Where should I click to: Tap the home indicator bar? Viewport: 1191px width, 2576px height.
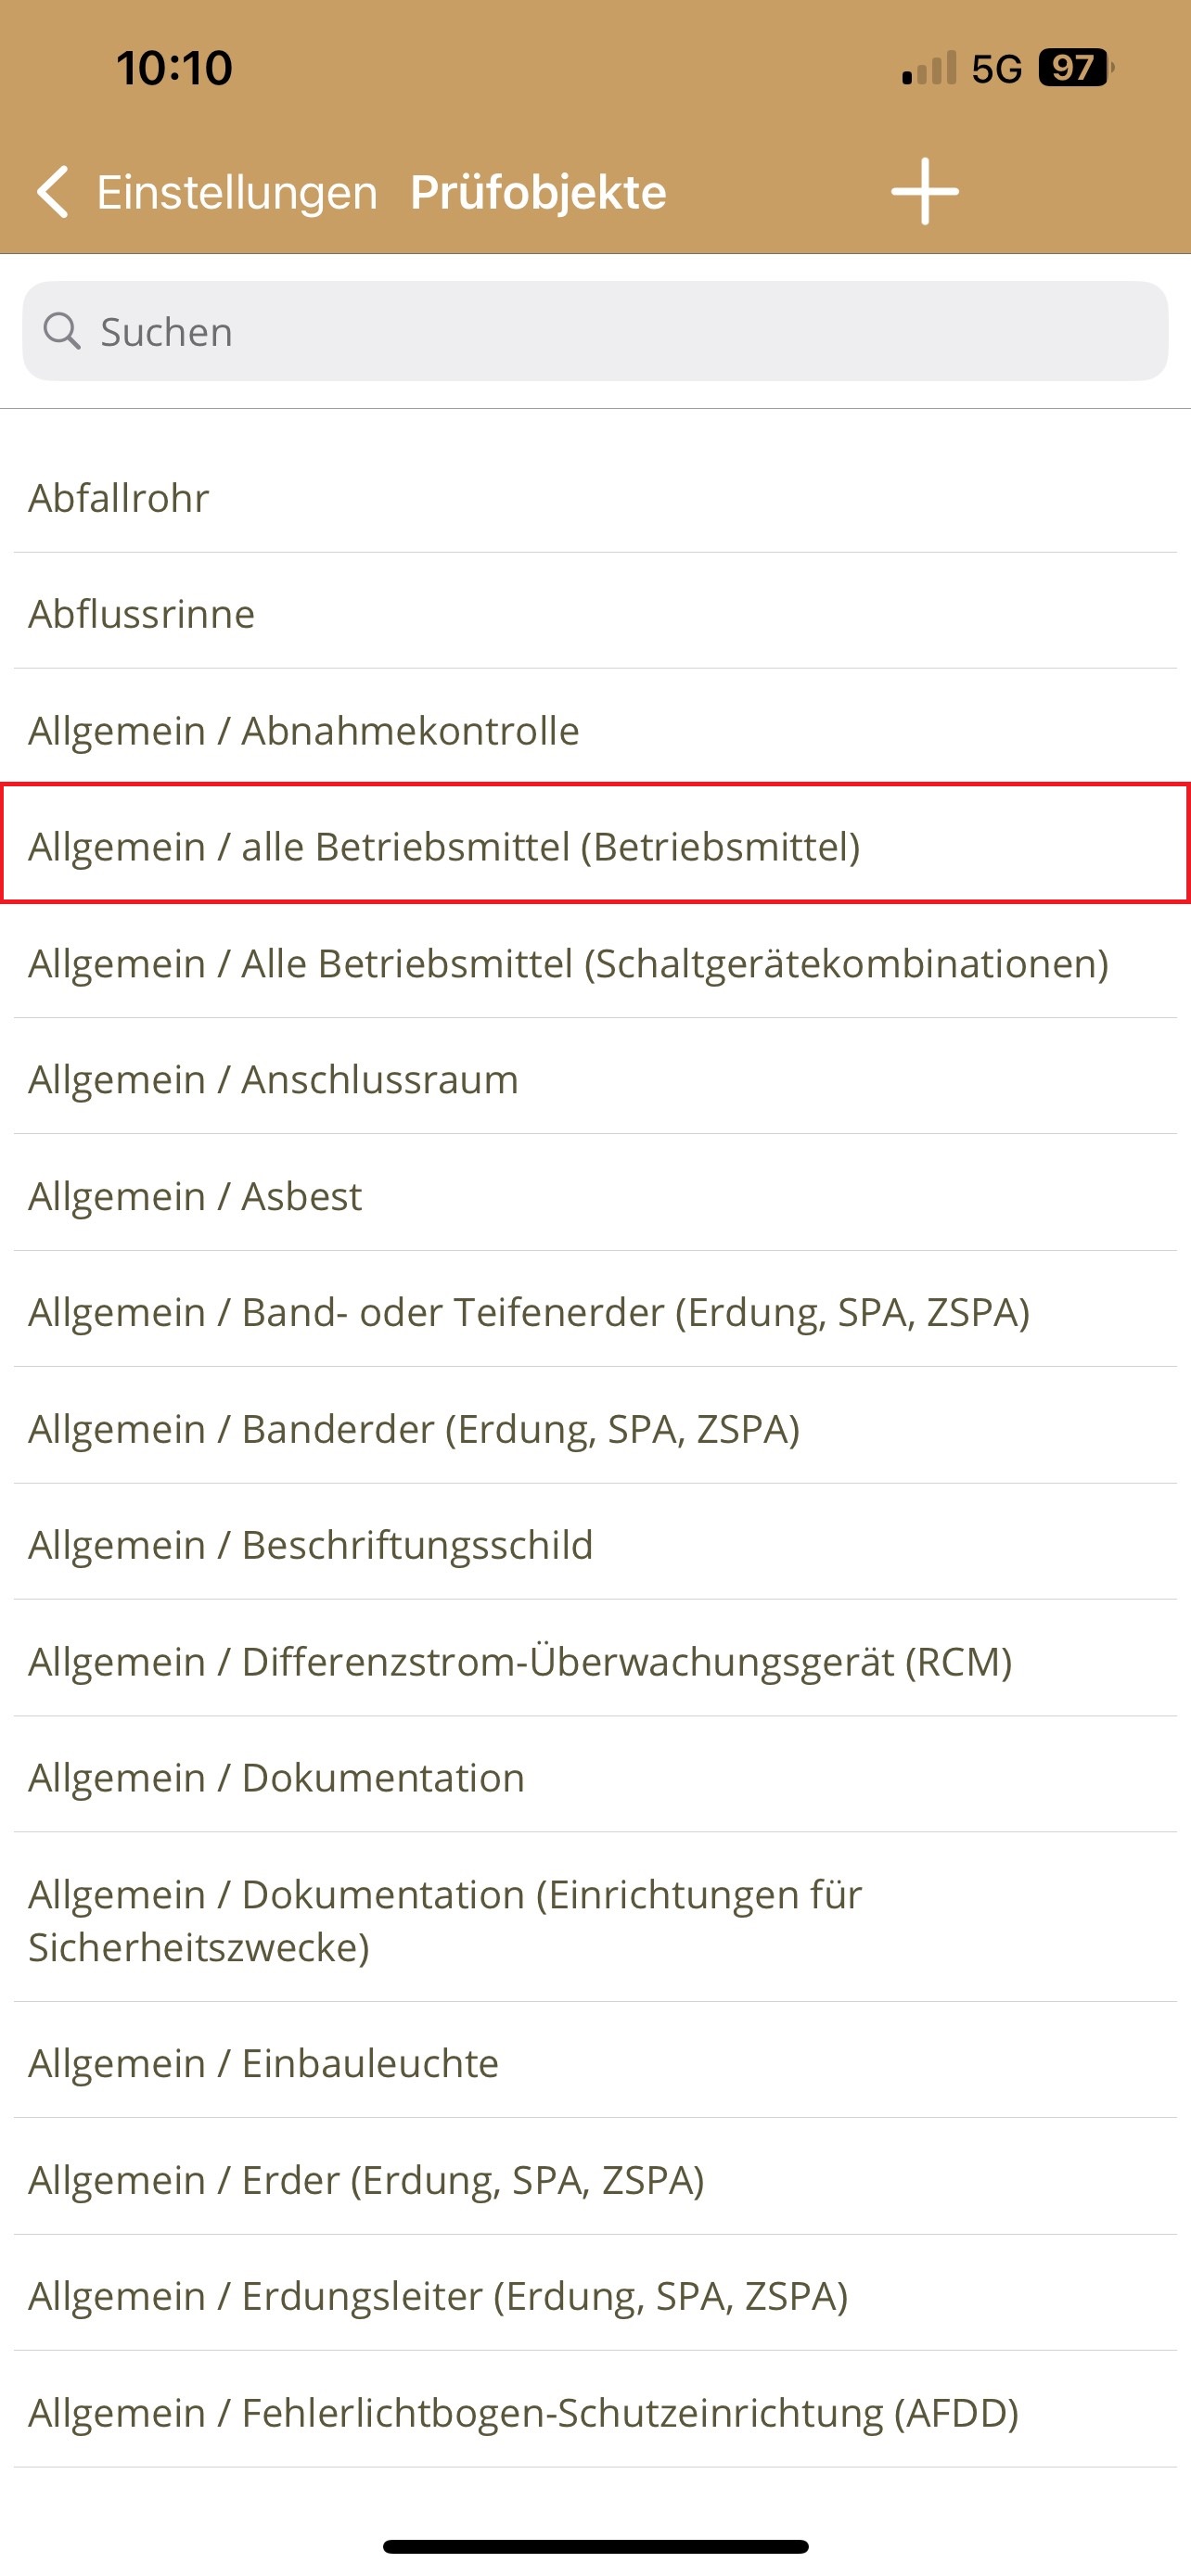click(595, 2546)
